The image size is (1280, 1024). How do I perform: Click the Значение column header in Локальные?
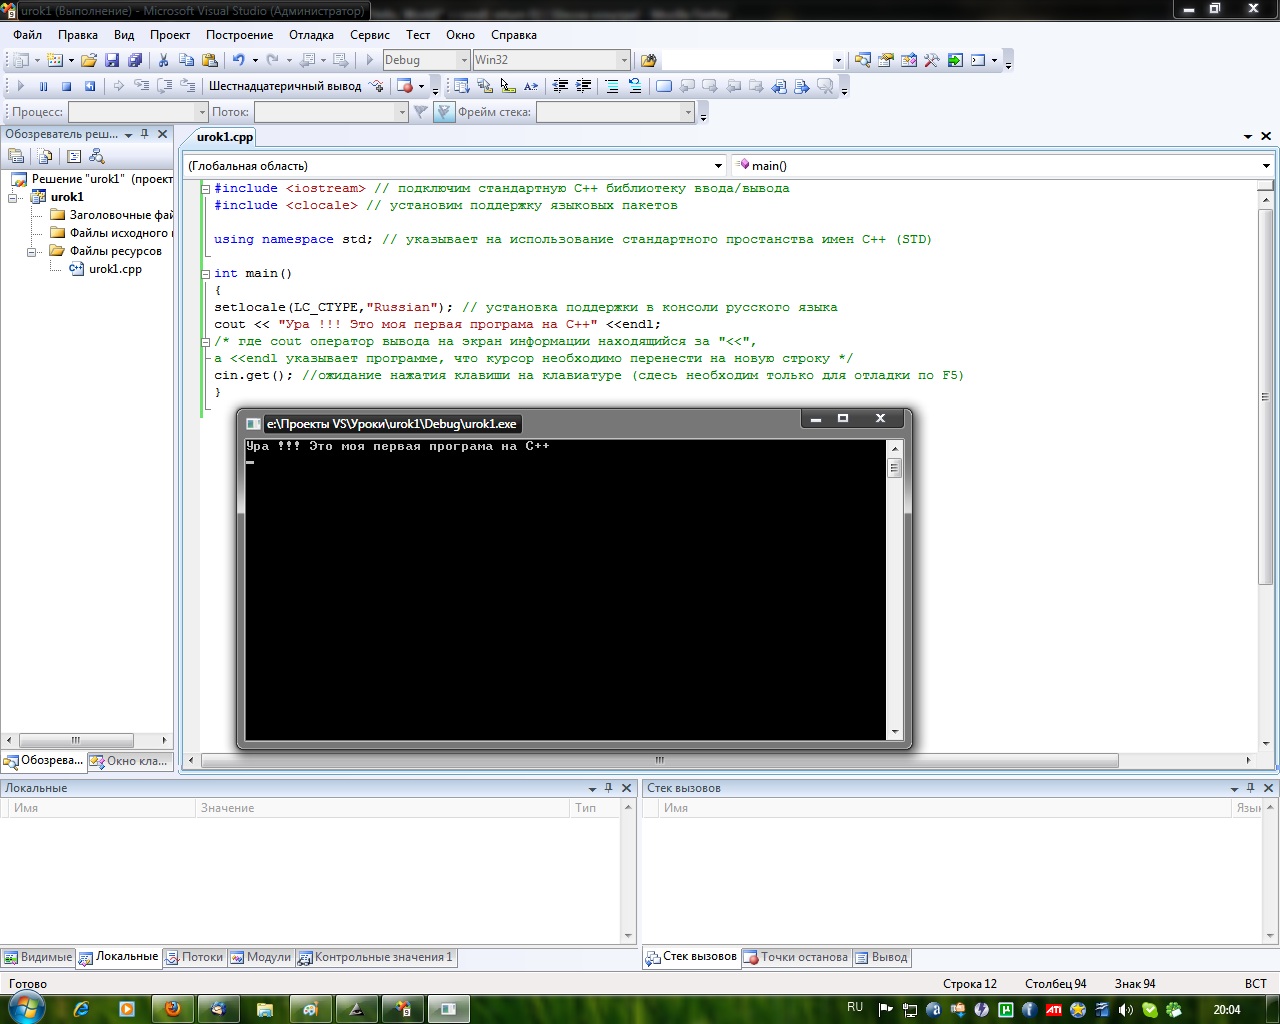point(382,808)
